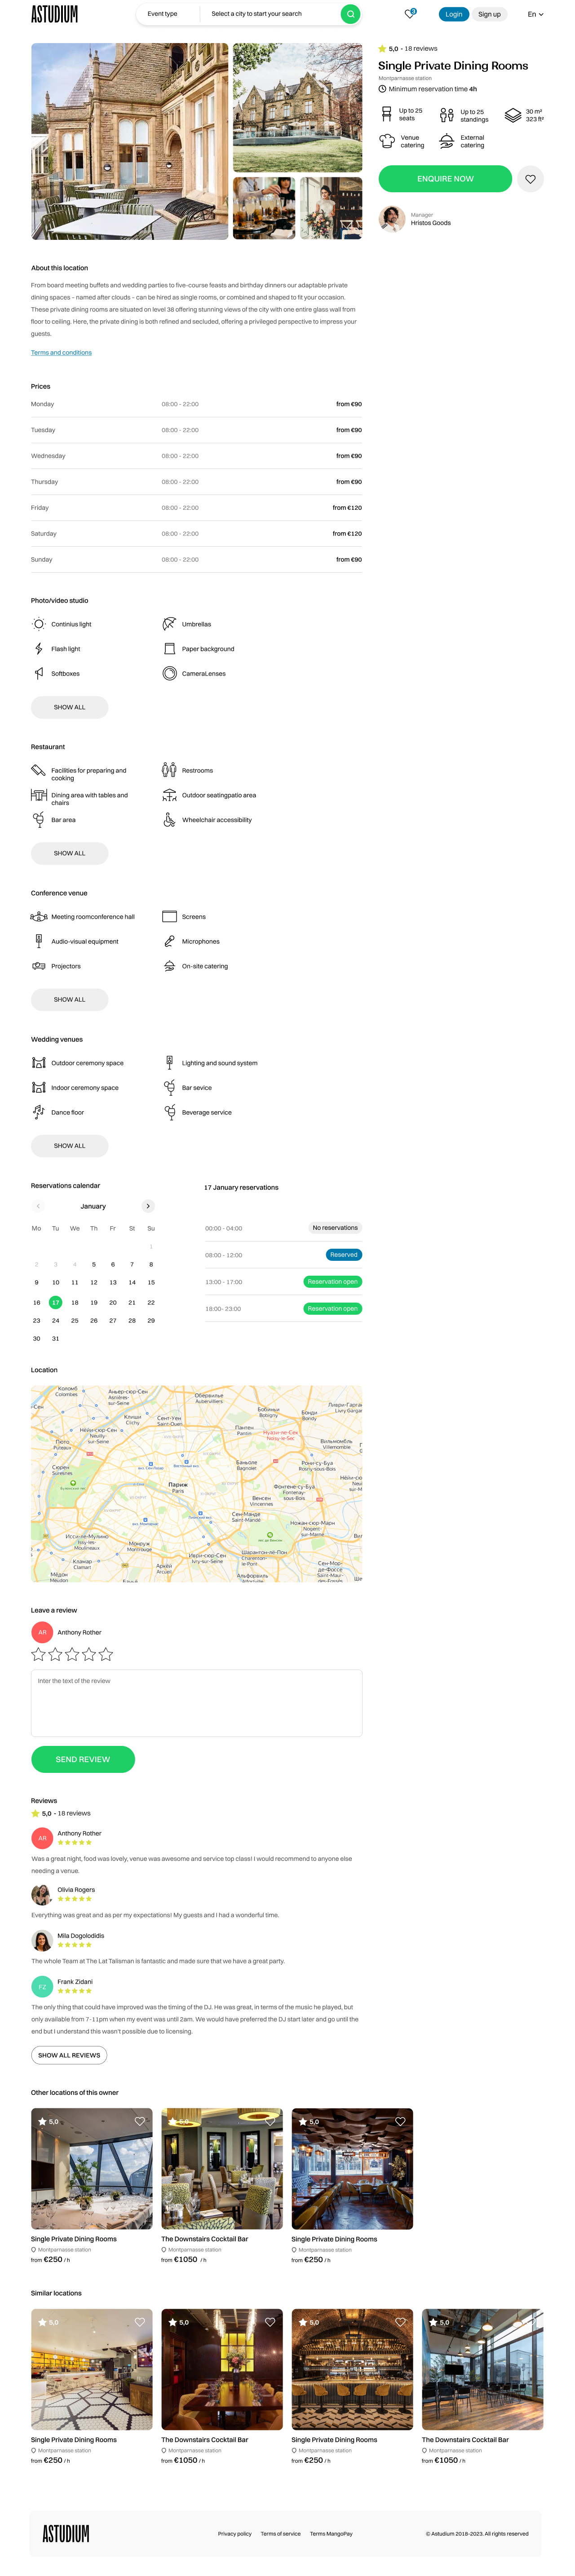Click the 30 m² area layers icon
The image size is (575, 2576).
point(513,115)
